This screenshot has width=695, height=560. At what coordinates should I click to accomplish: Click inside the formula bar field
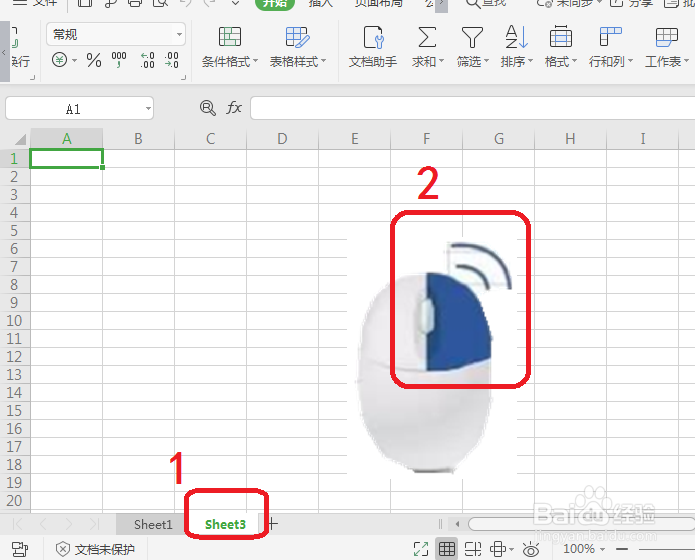click(x=472, y=108)
